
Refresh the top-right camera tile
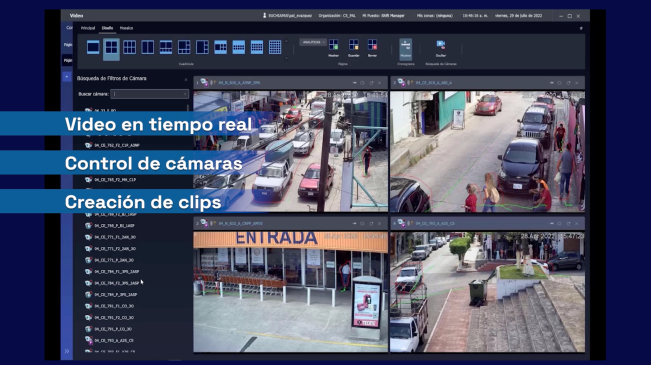click(x=568, y=83)
